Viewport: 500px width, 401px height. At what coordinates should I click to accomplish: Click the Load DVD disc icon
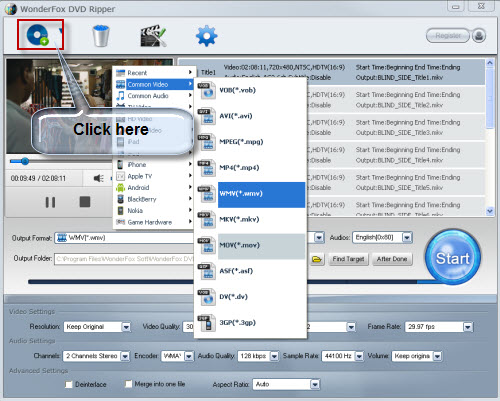[38, 35]
